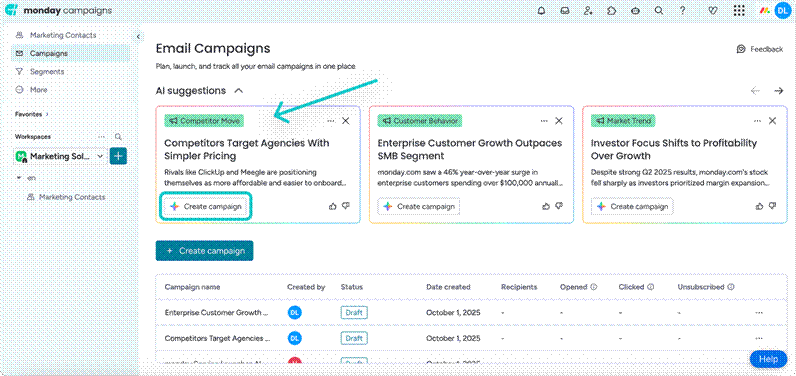Click the Opened column info icon
Image resolution: width=796 pixels, height=376 pixels.
point(594,287)
